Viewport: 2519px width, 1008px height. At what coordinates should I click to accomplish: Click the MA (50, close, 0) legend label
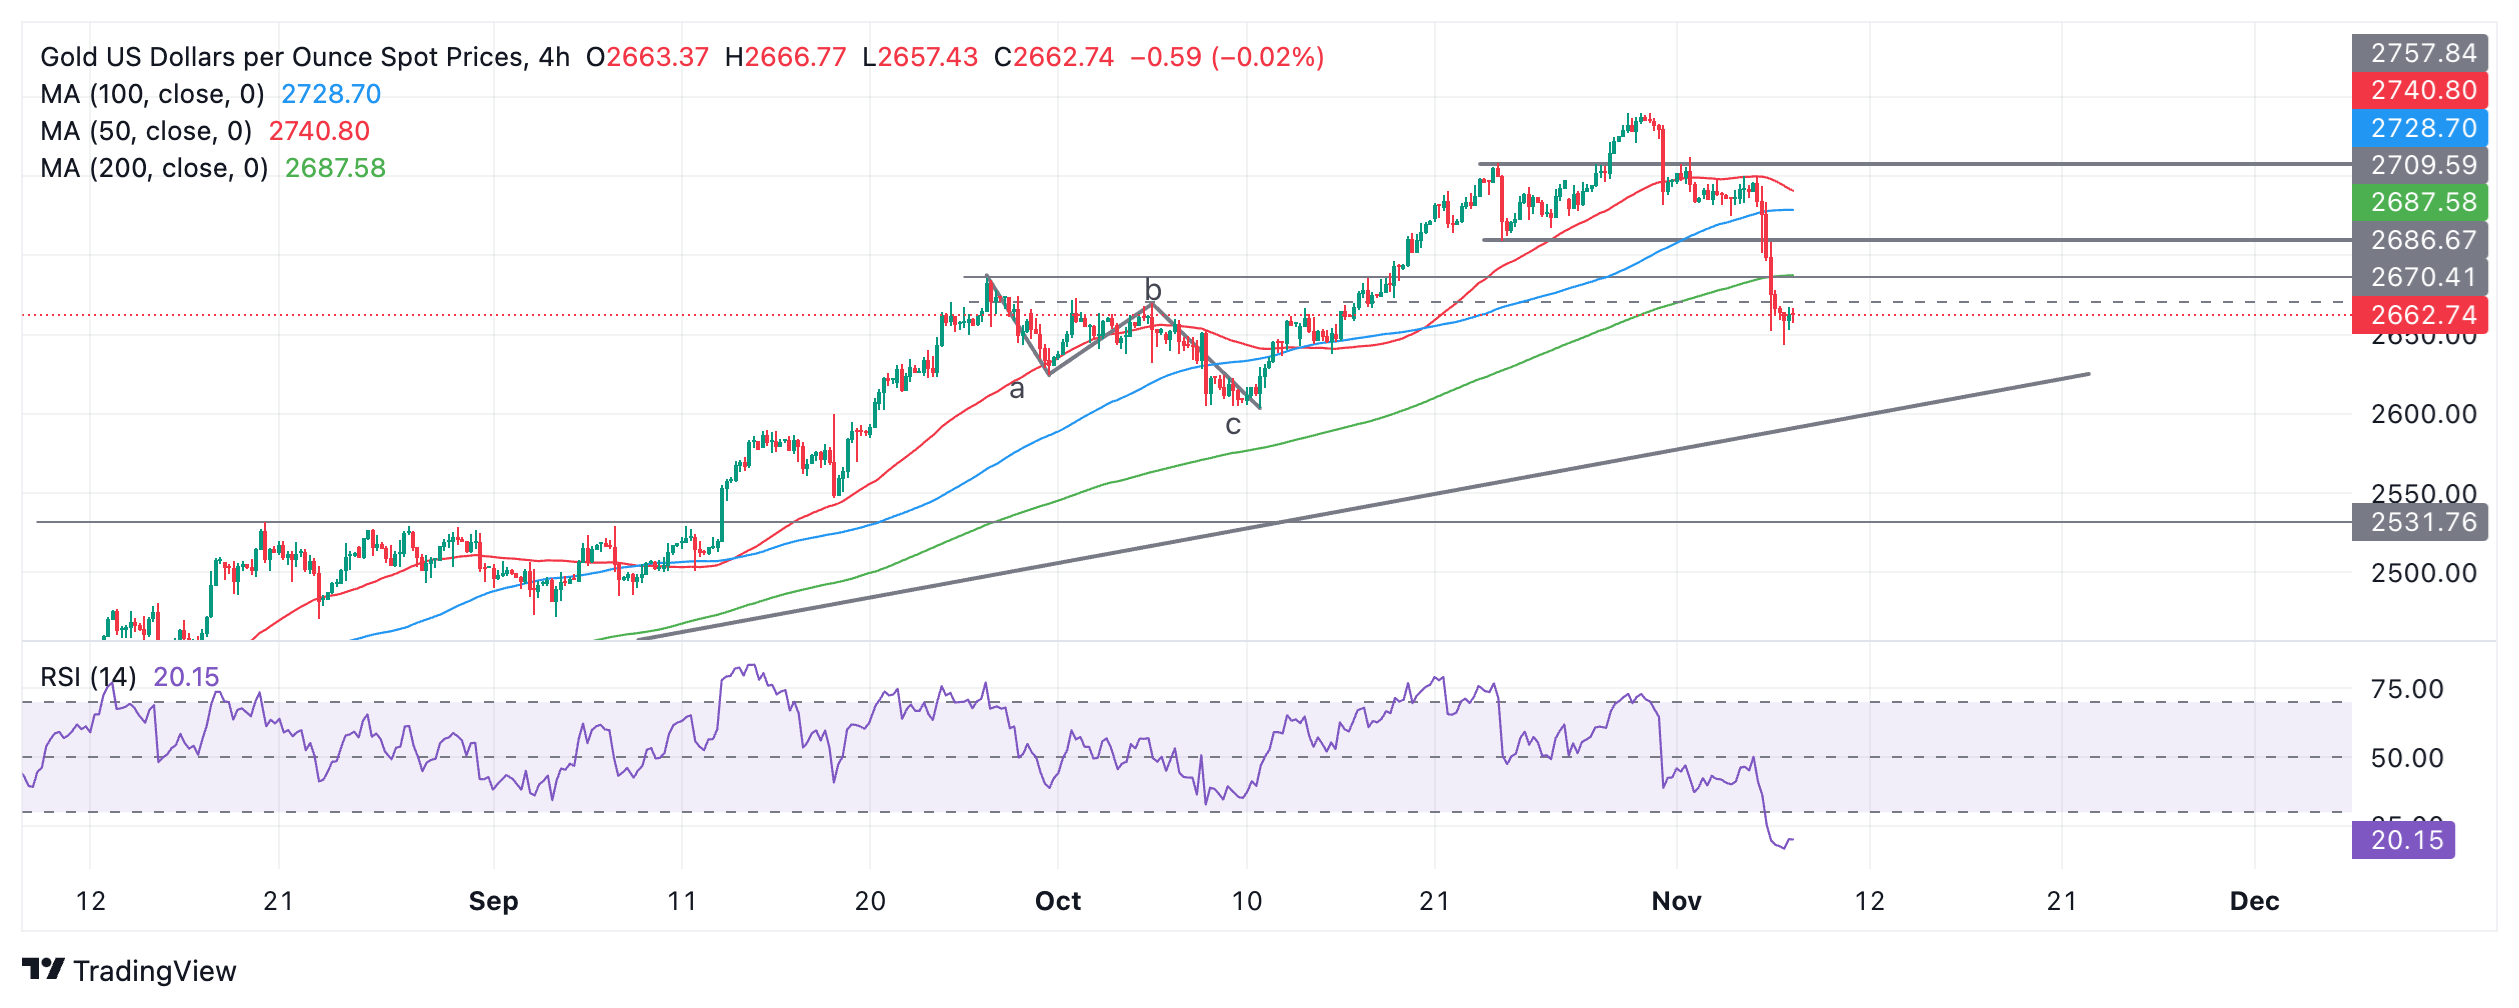(146, 131)
